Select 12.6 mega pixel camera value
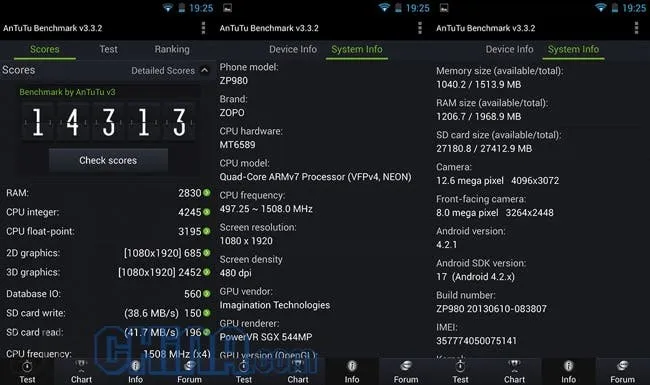 click(497, 181)
